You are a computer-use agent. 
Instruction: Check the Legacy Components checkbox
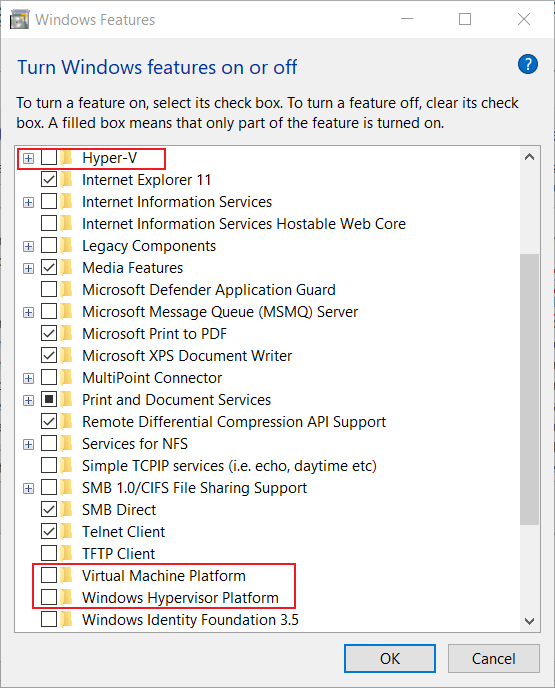point(49,246)
